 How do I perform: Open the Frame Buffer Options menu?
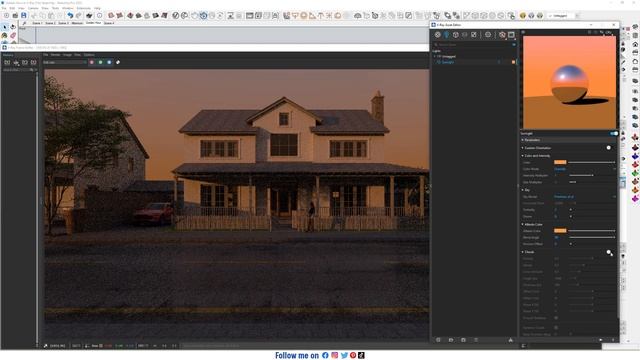[89, 55]
